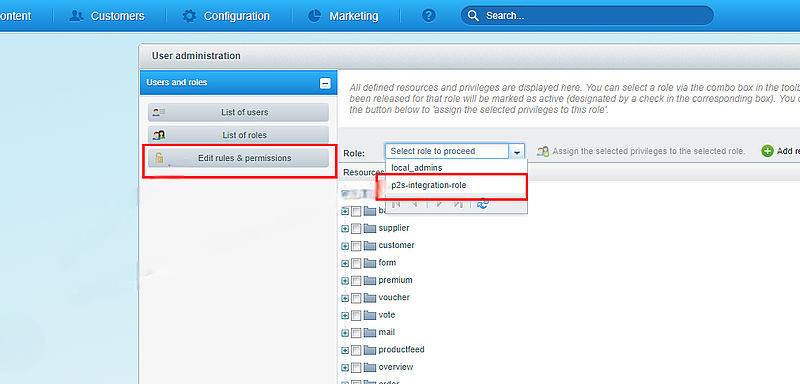Image resolution: width=800 pixels, height=384 pixels.
Task: Click the Select role to proceed field
Action: click(447, 151)
